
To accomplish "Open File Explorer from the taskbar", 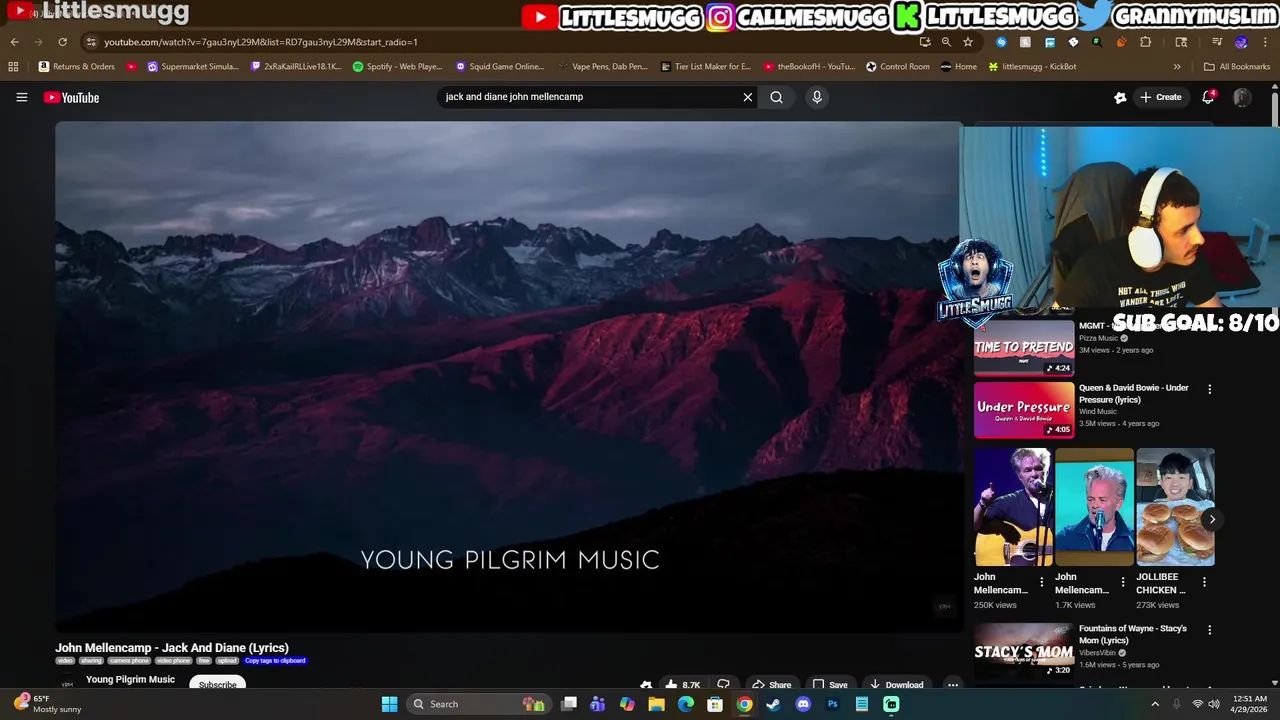I will coord(656,704).
